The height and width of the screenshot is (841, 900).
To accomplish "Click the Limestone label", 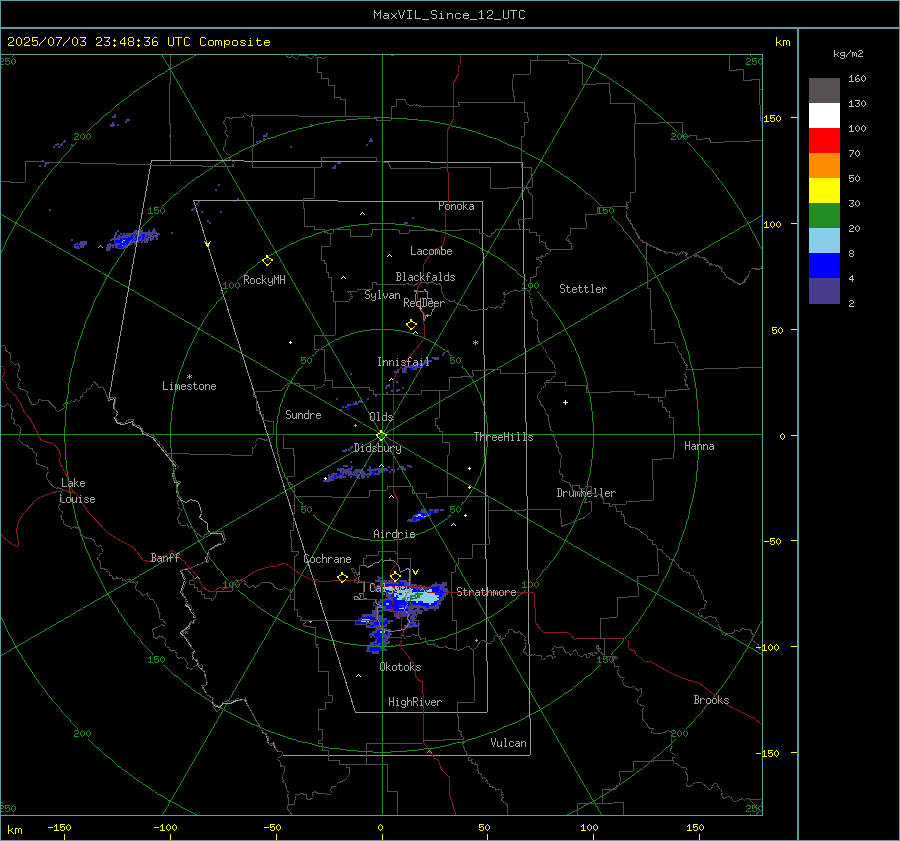I will pos(189,386).
